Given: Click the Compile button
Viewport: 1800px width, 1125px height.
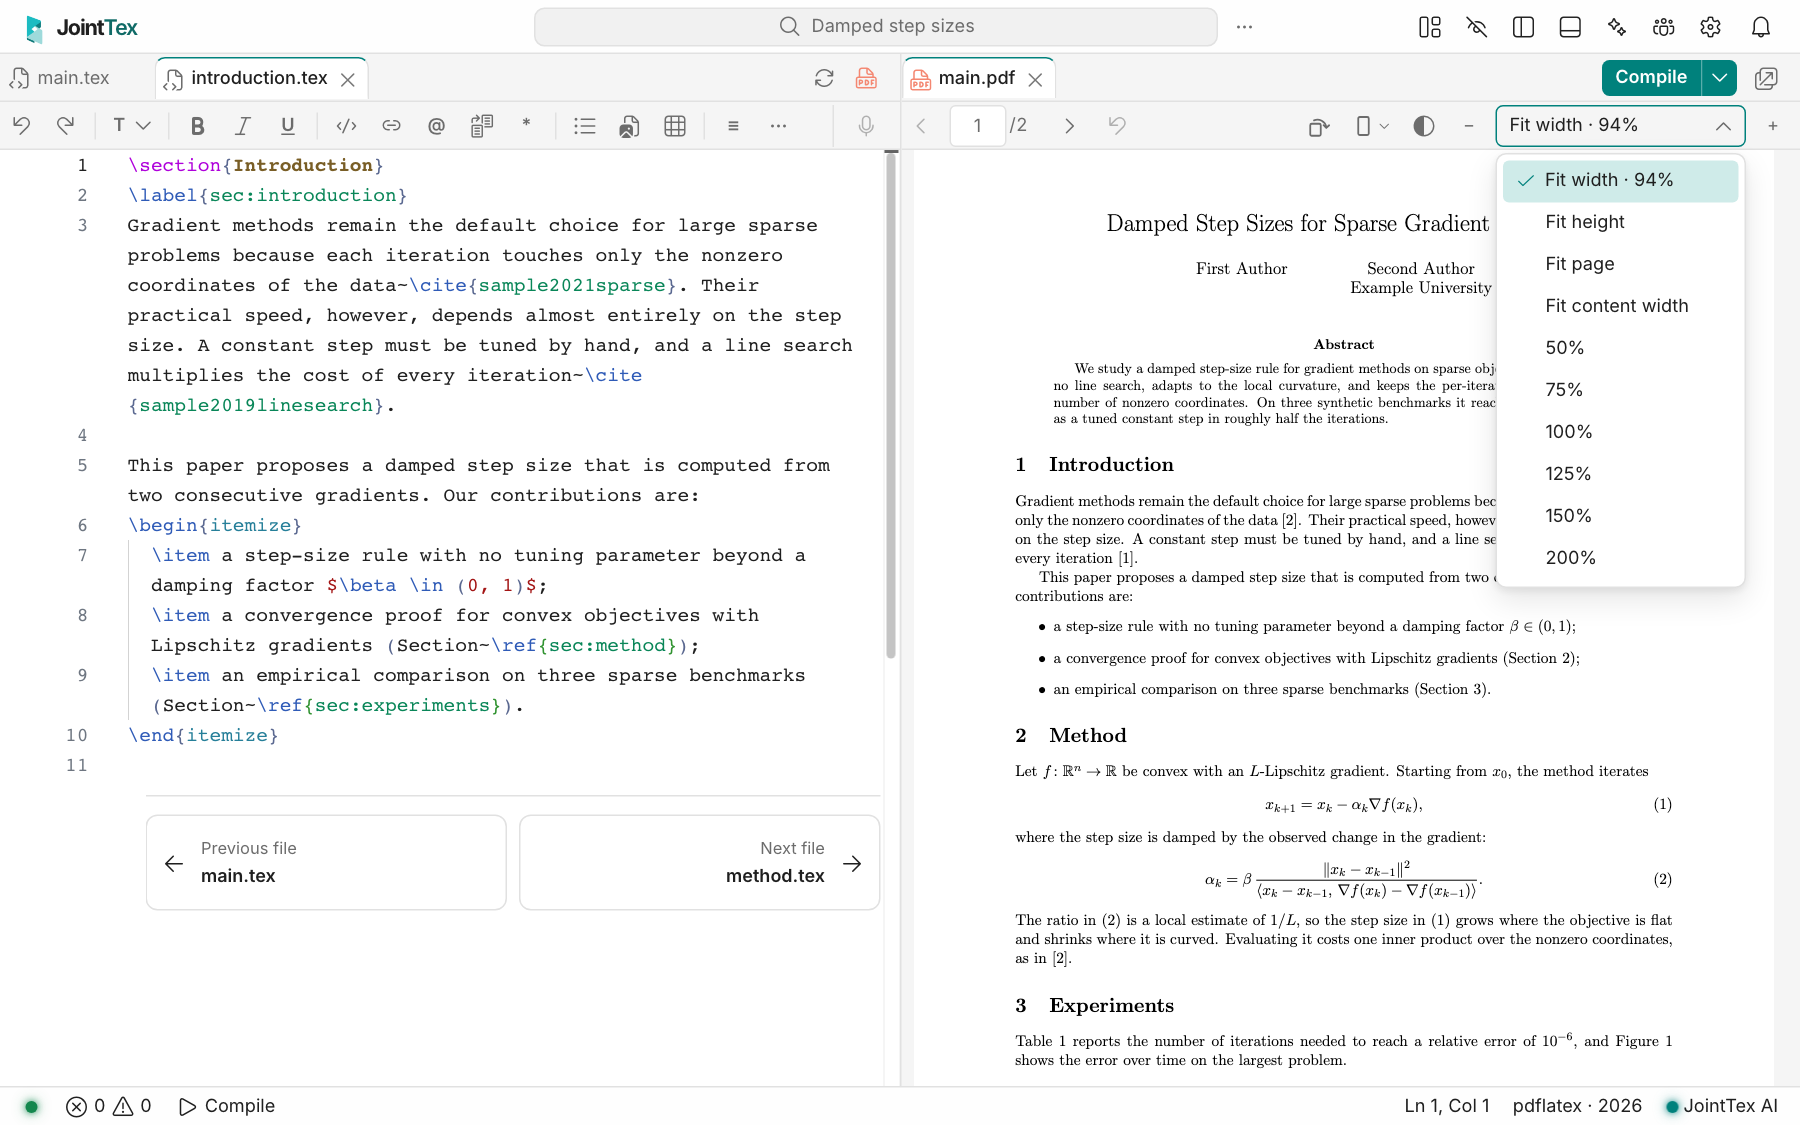Looking at the screenshot, I should (x=1651, y=77).
